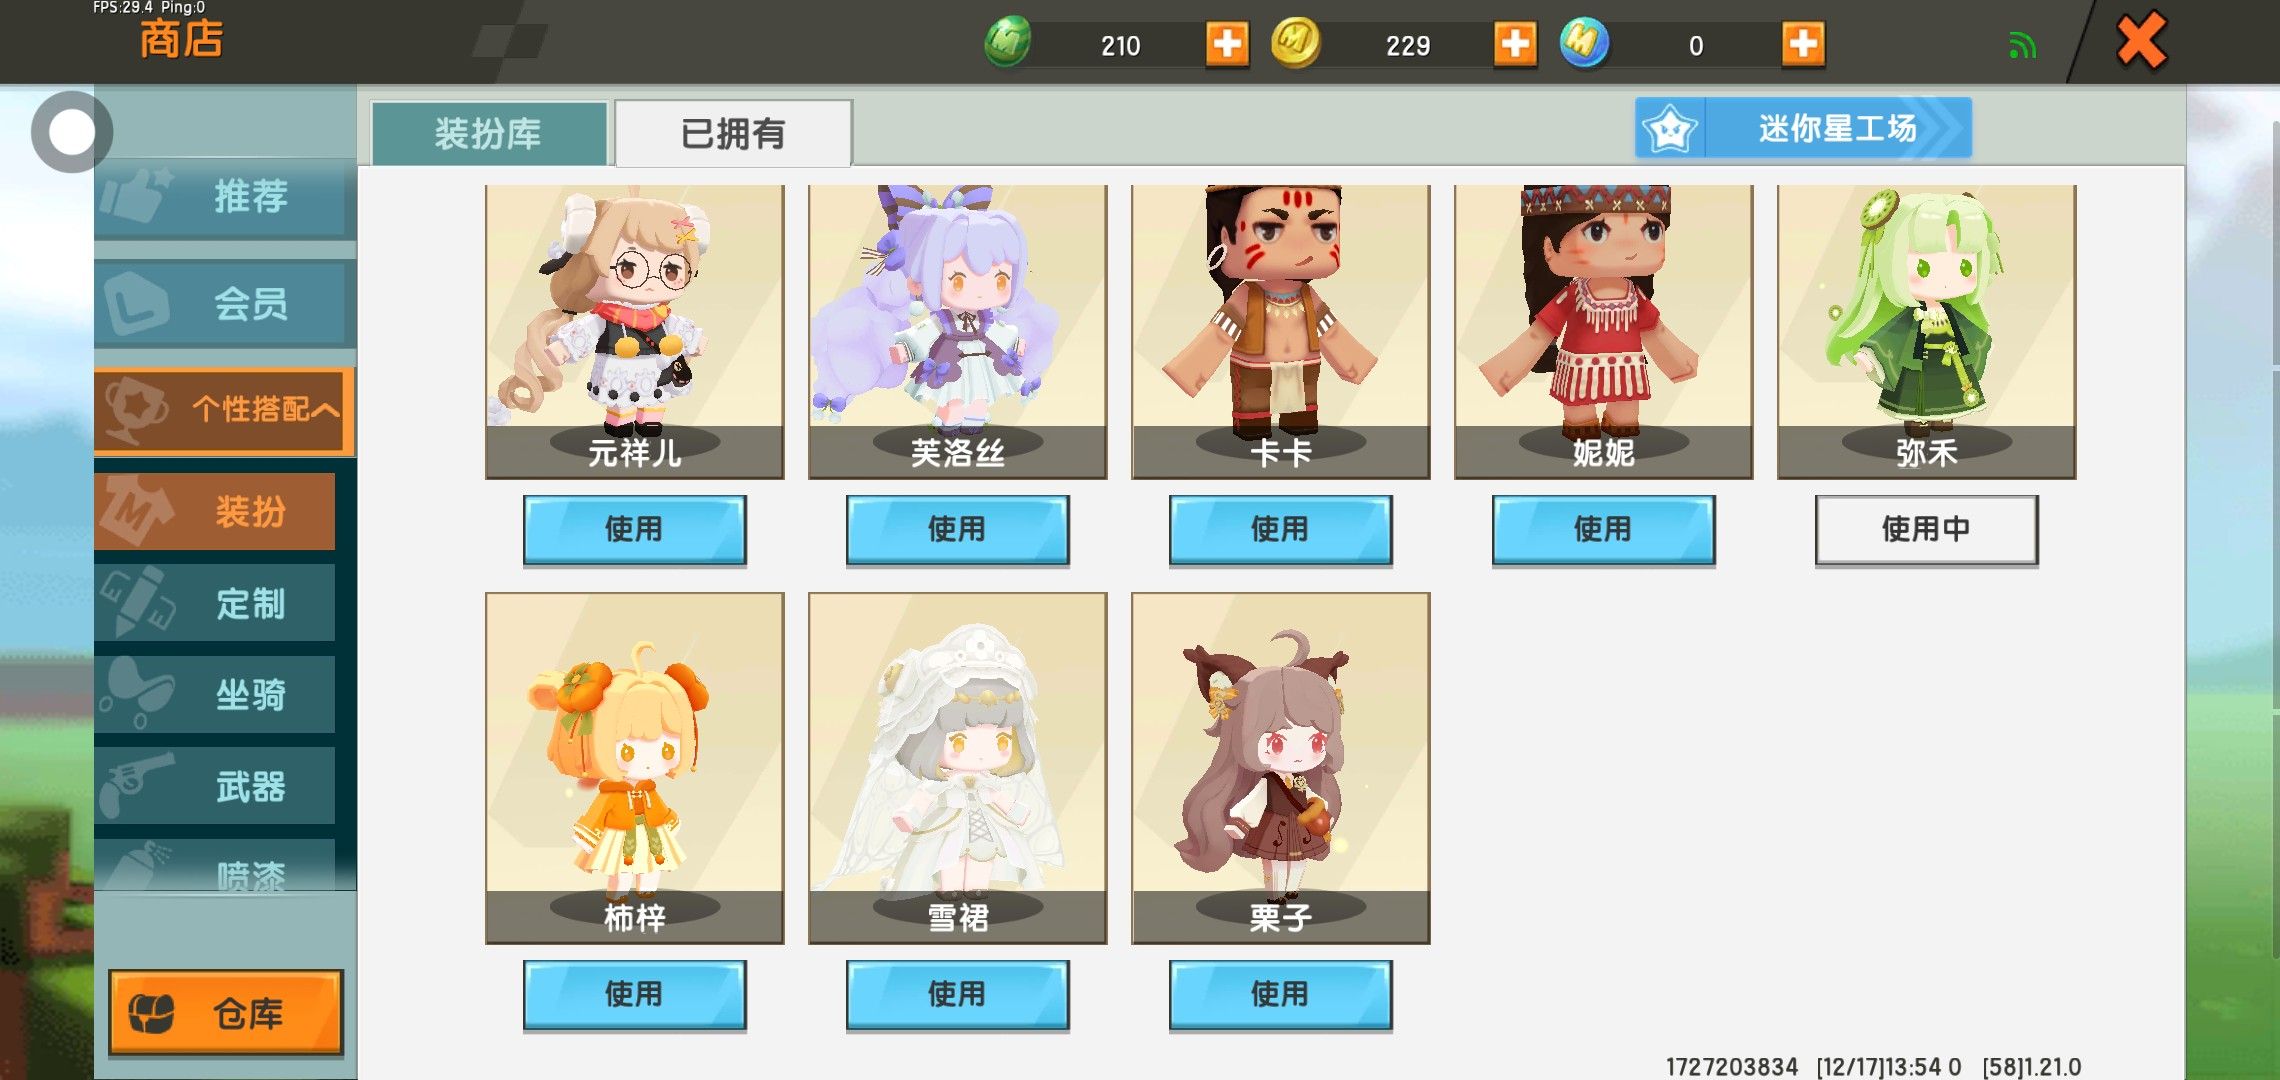Image resolution: width=2280 pixels, height=1080 pixels.
Task: Tap the green network signal icon
Action: [x=2022, y=46]
